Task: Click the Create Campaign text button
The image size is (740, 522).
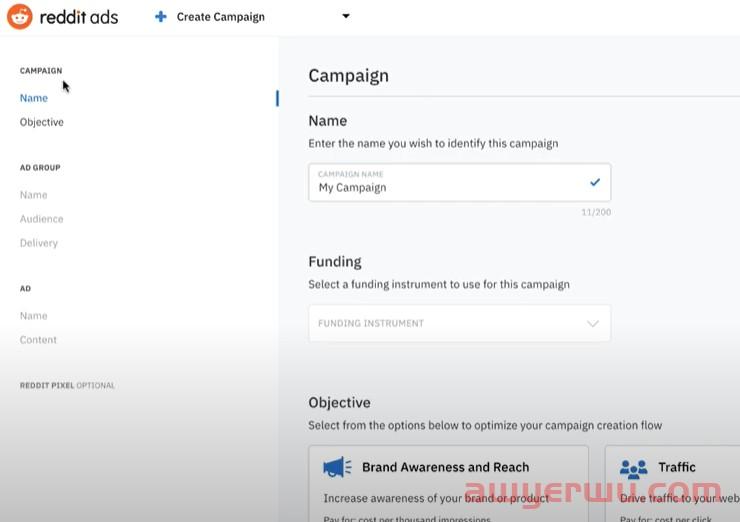Action: (221, 17)
